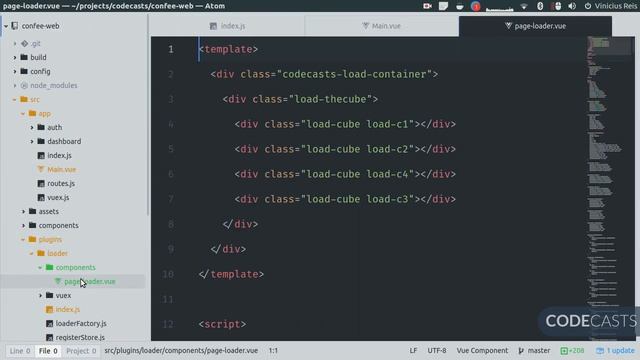Click the Vue icon on page-loader.vue tab

pos(508,26)
